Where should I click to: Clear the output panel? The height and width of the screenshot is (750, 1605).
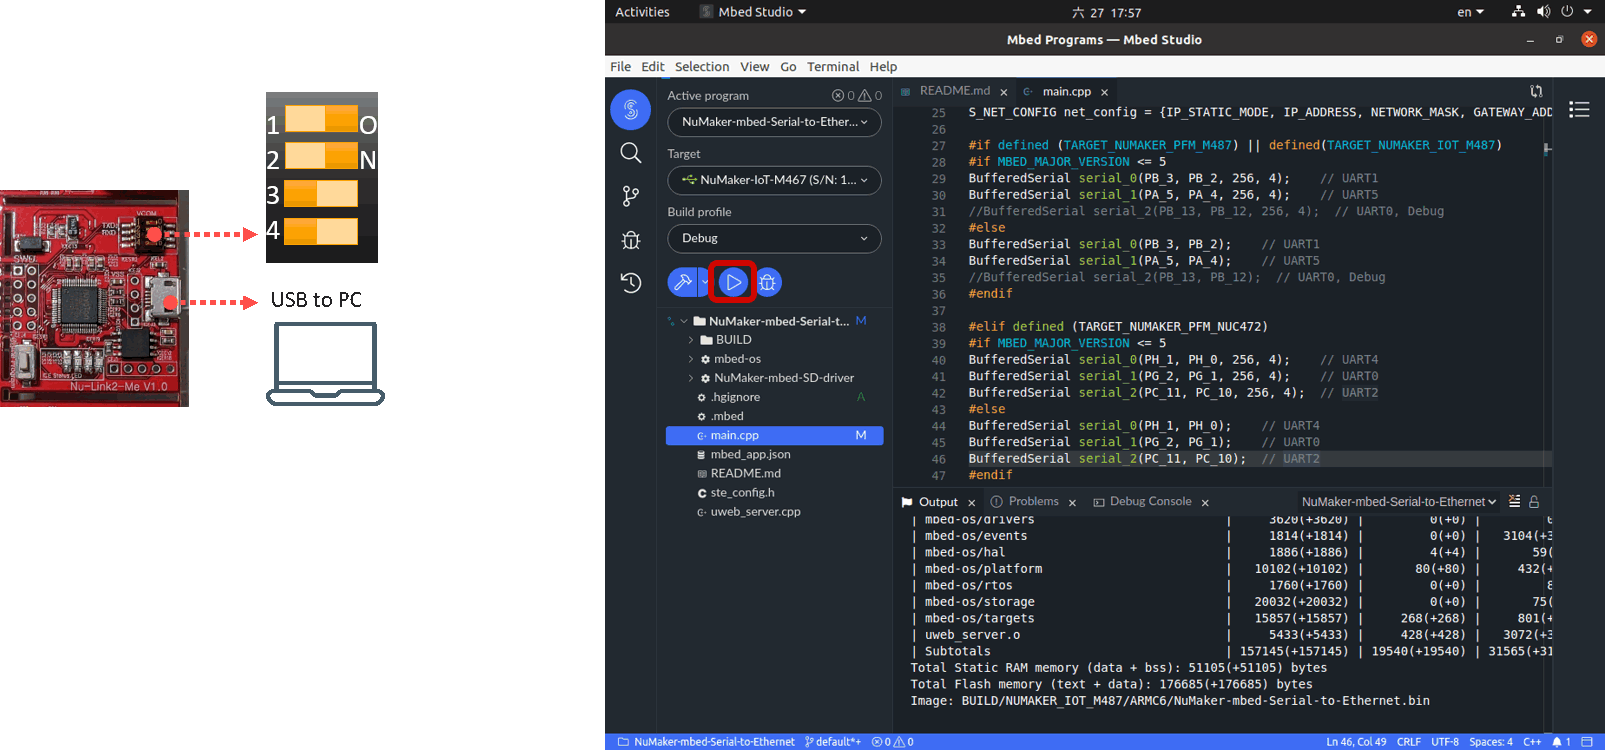click(x=1515, y=502)
